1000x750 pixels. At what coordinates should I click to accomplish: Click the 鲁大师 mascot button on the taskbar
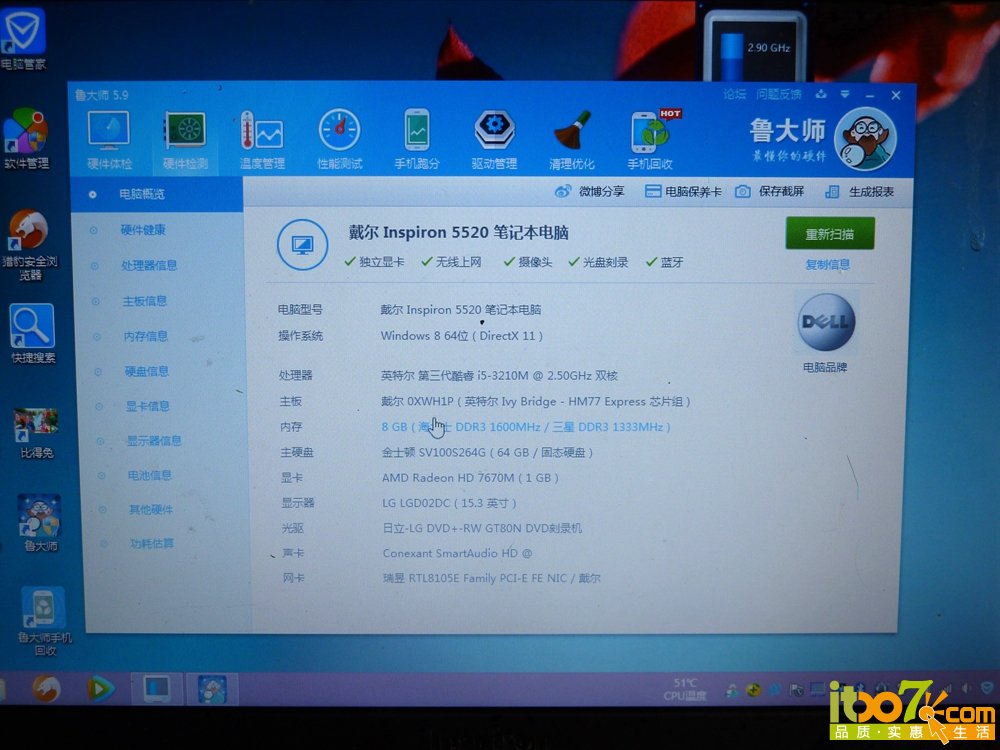(x=212, y=689)
